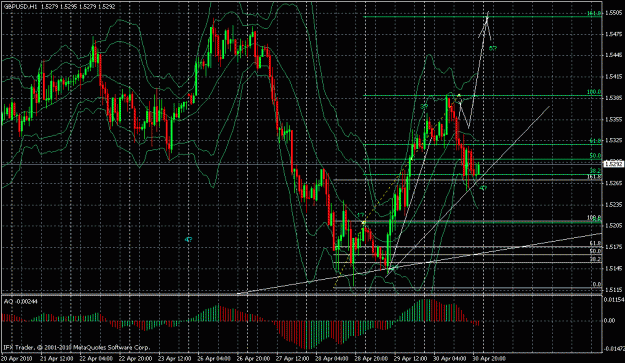Image resolution: width=625 pixels, height=363 pixels.
Task: Click price axis label 1.5505
Action: (614, 13)
